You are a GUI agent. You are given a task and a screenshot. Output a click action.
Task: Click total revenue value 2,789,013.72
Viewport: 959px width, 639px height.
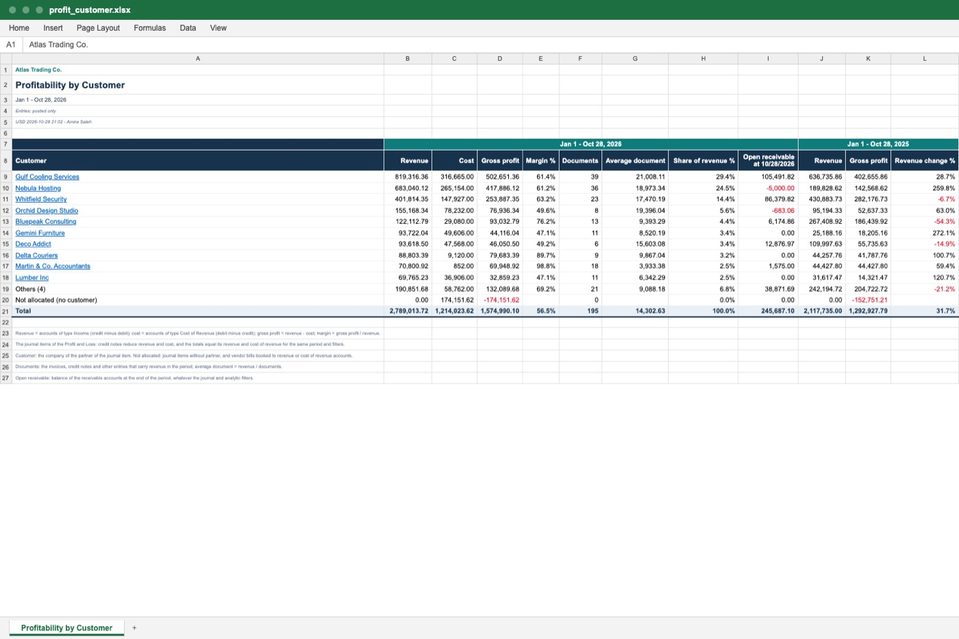pos(407,311)
